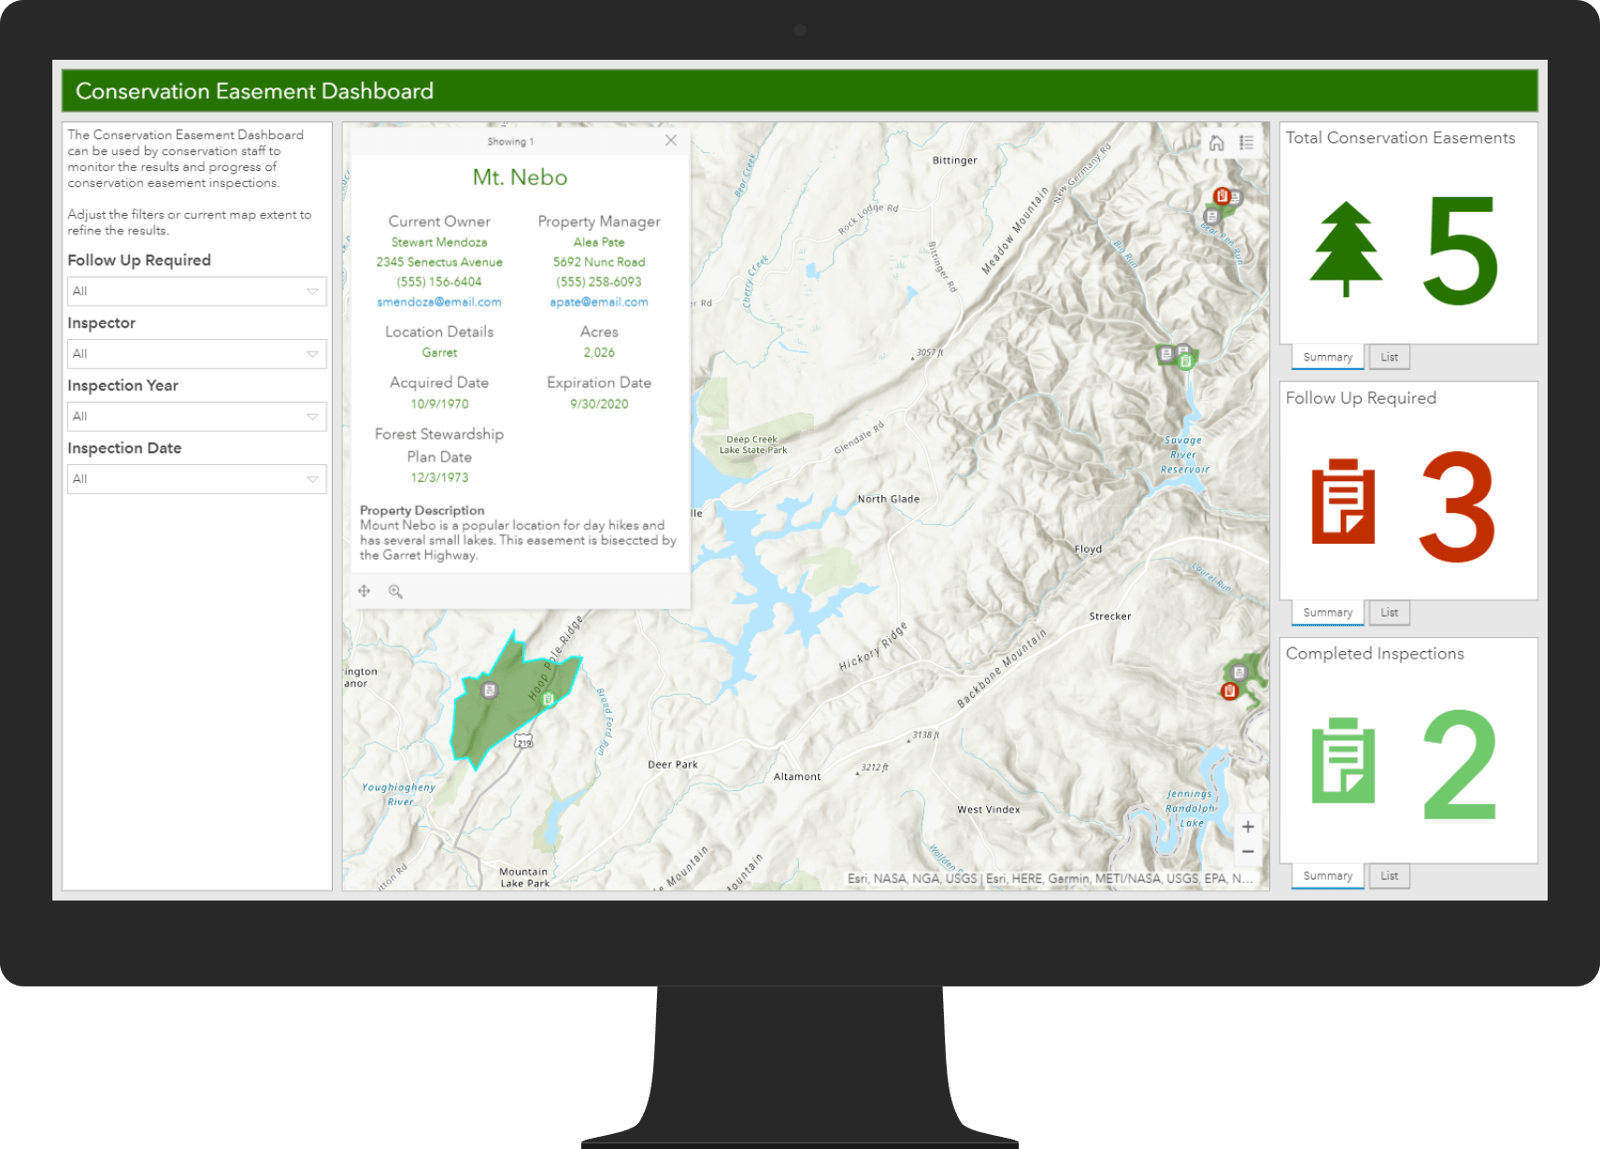Zoom in using the plus icon on the map
1600x1149 pixels.
1248,826
